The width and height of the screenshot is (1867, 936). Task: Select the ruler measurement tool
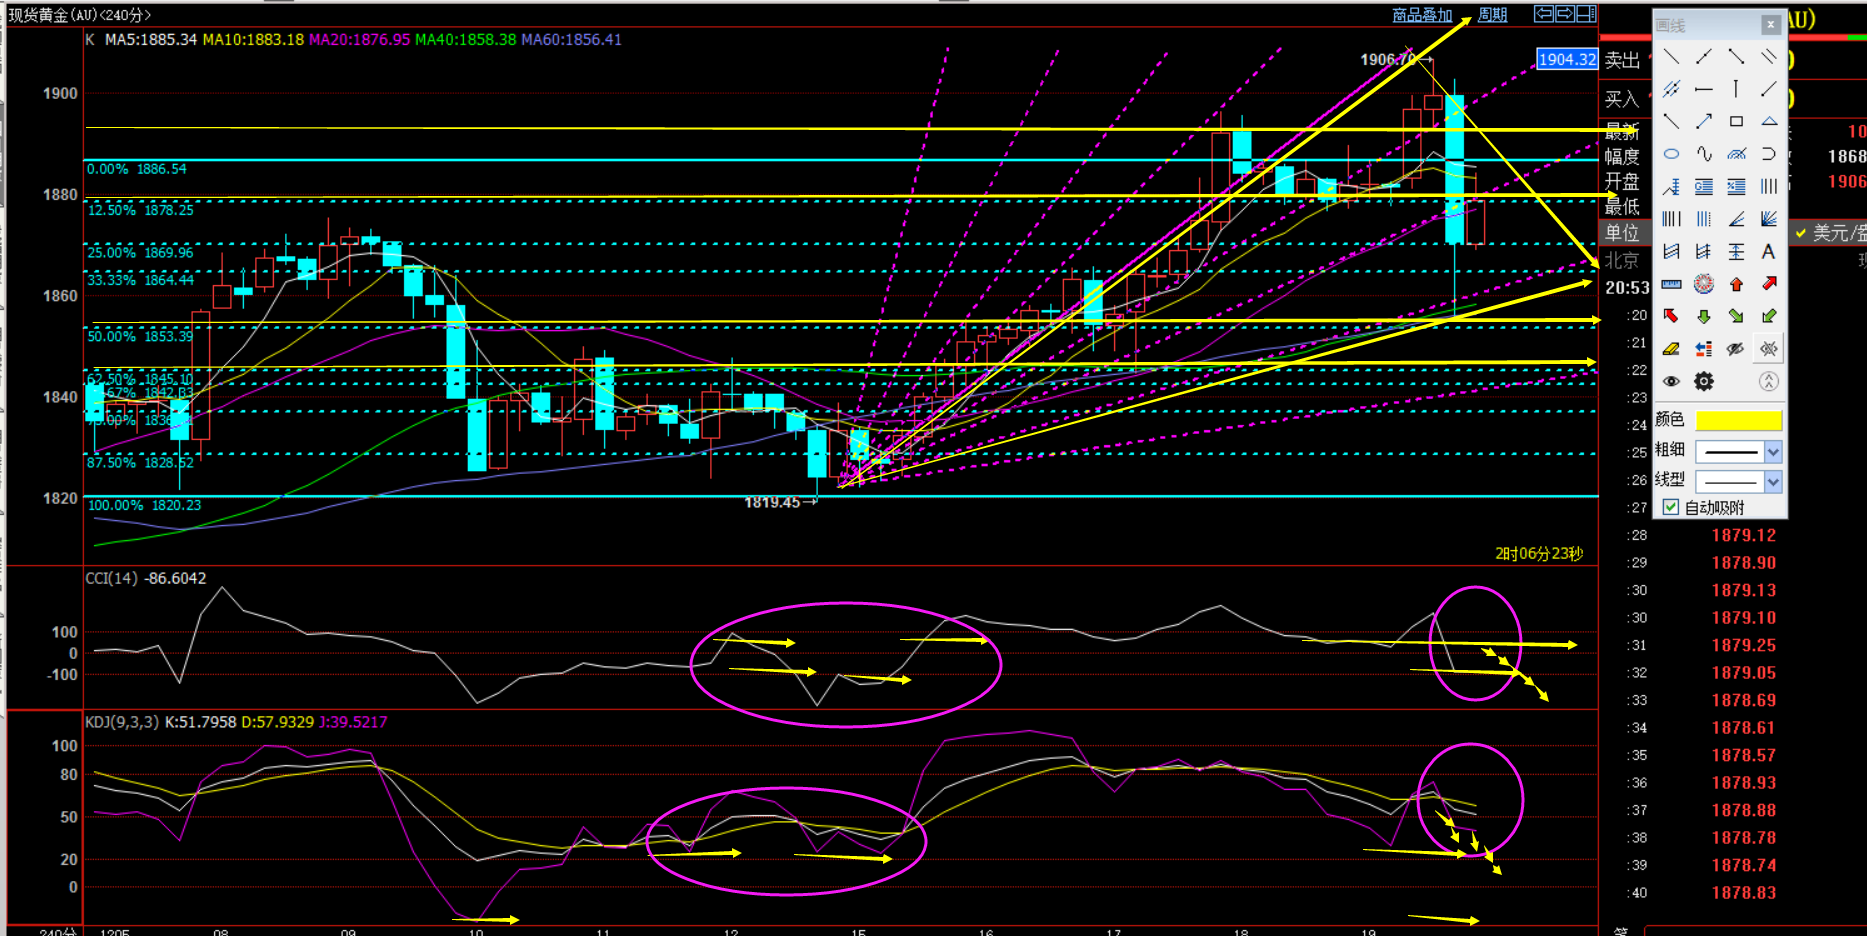point(1671,284)
